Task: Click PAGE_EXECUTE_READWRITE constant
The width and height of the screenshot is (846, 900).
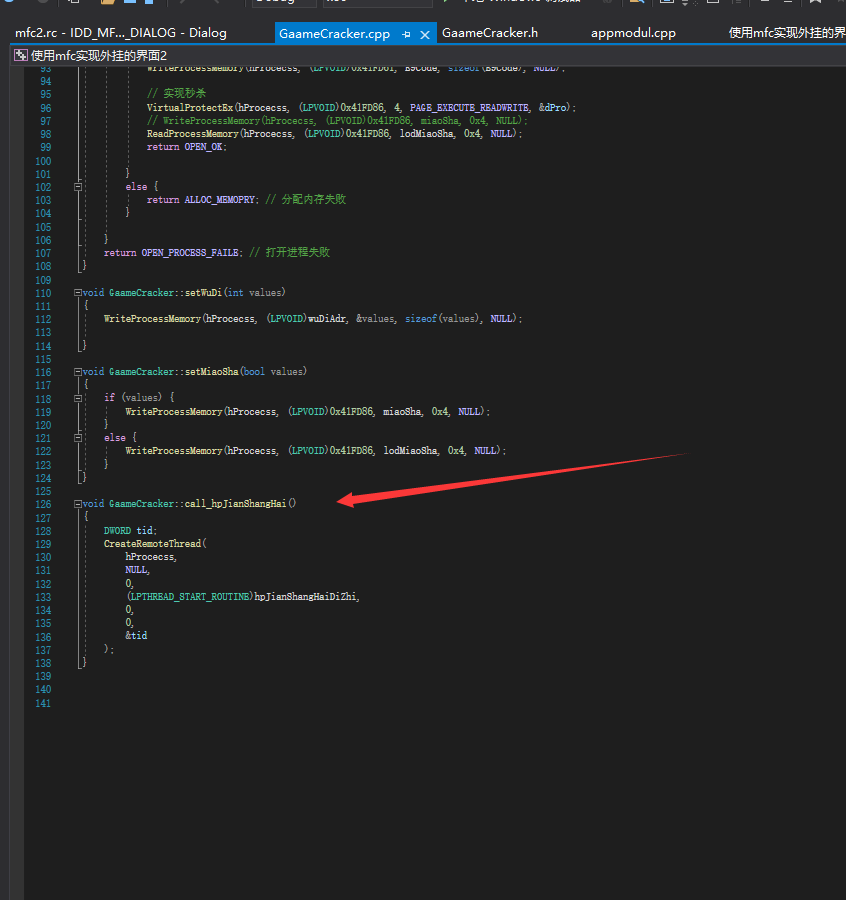Action: (x=469, y=107)
